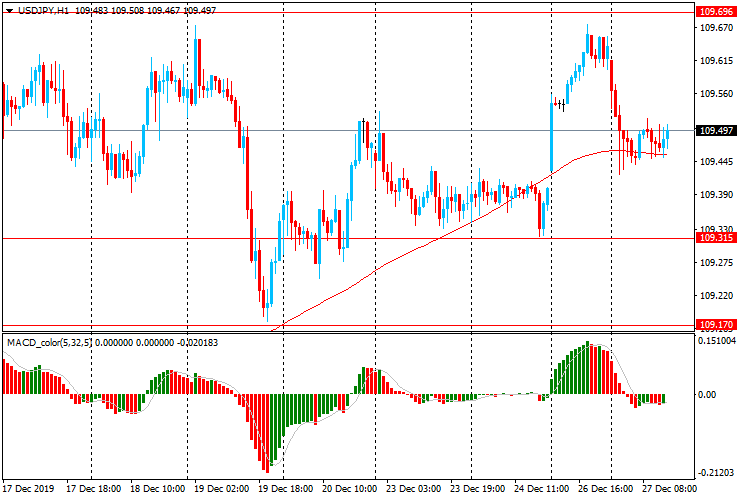Click the 0.151004 MACD scale value

click(717, 341)
